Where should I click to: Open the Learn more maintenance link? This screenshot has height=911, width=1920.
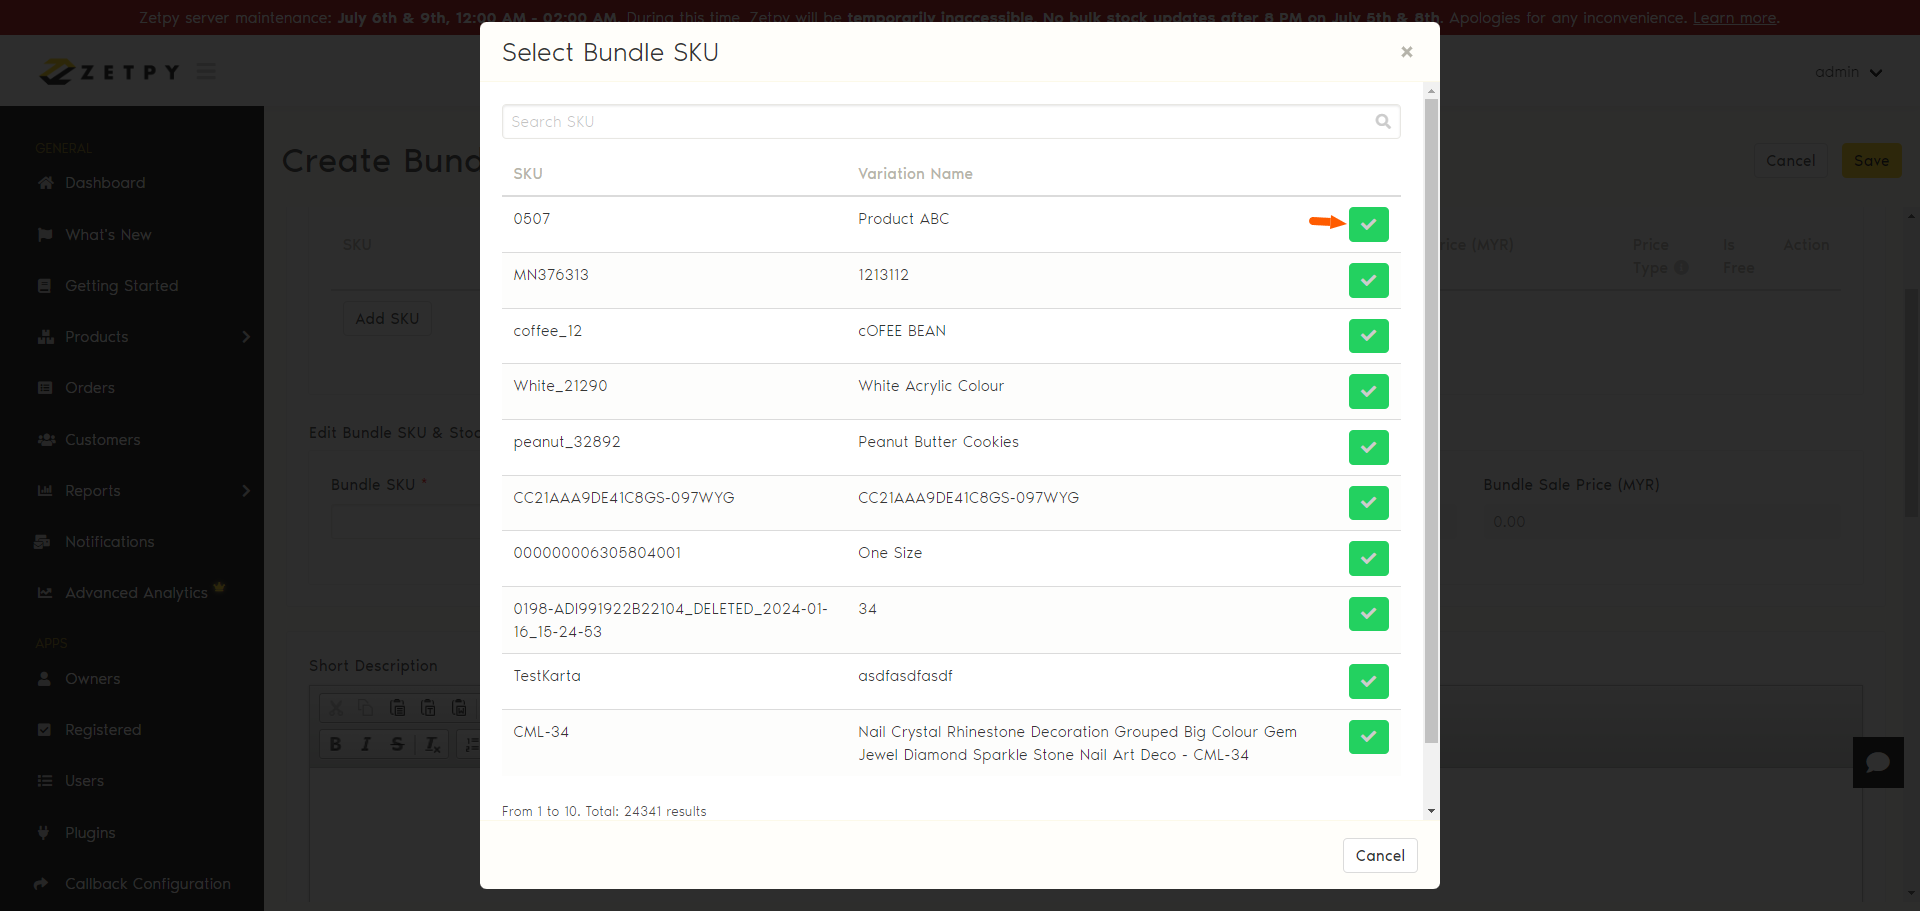point(1734,18)
